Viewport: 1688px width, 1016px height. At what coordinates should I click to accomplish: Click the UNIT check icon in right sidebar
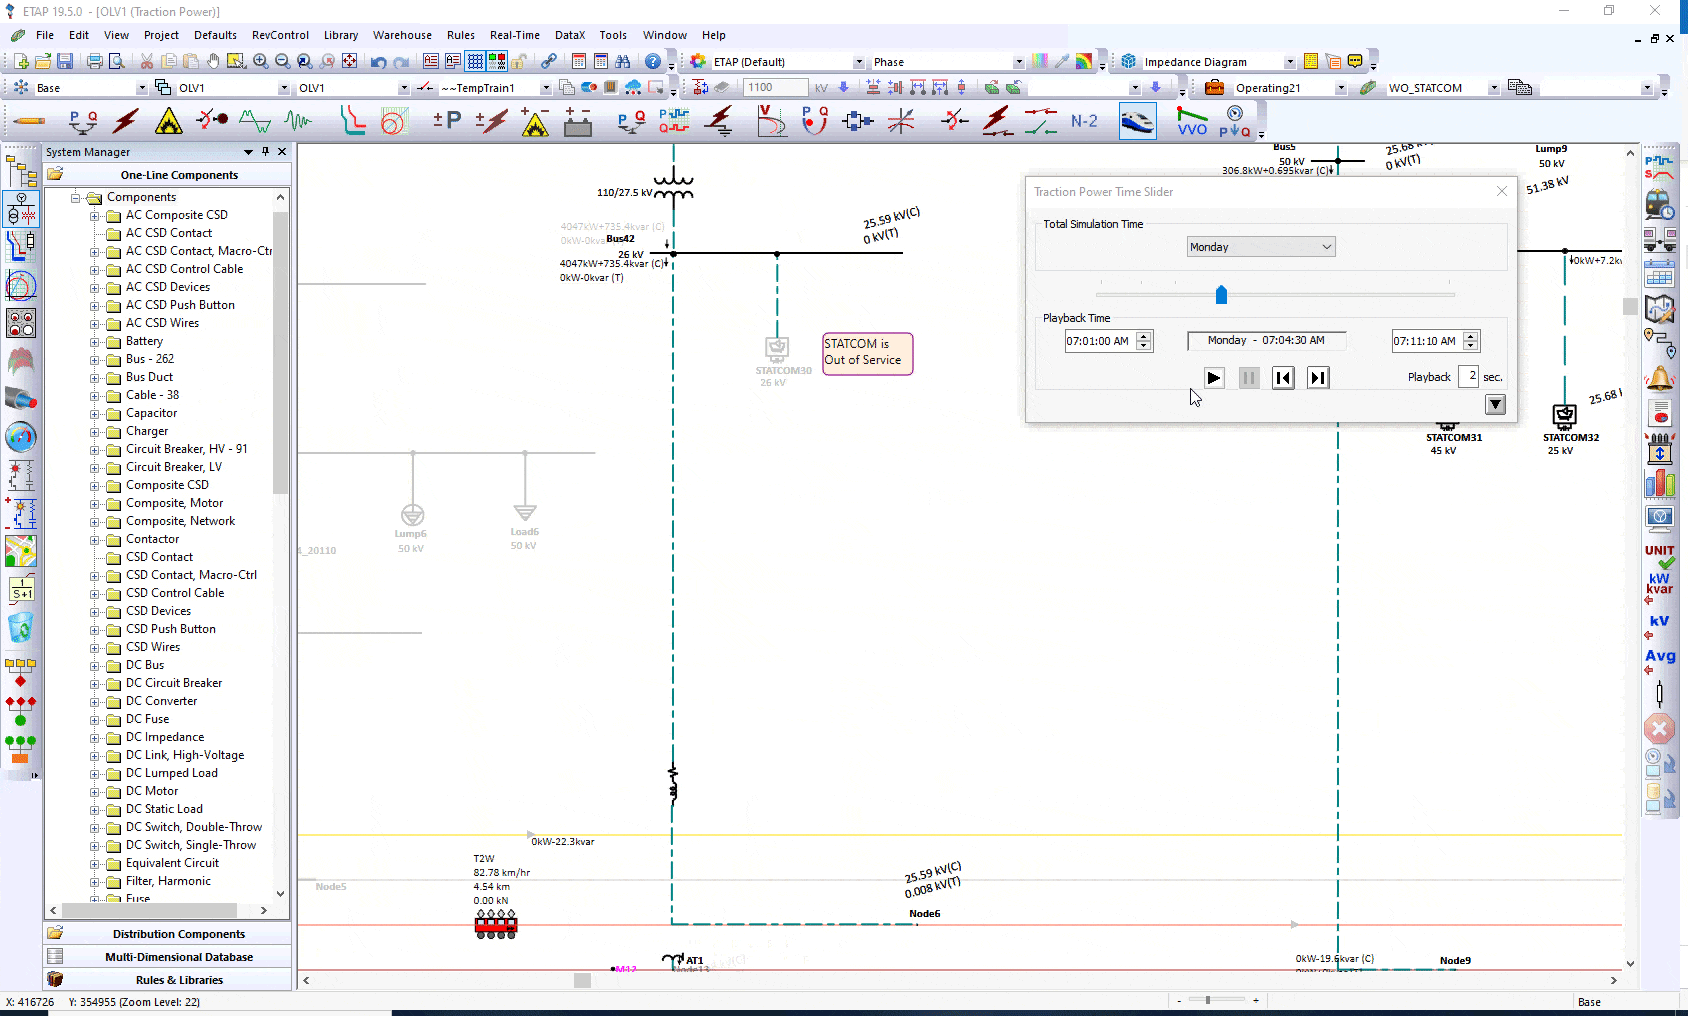[x=1659, y=555]
